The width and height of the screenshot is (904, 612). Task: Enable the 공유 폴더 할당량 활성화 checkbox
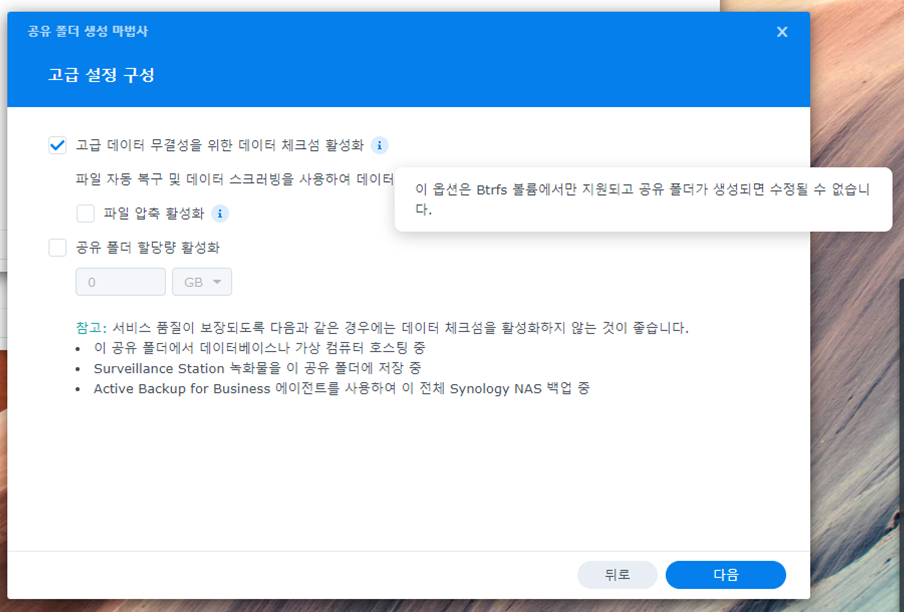click(x=57, y=248)
